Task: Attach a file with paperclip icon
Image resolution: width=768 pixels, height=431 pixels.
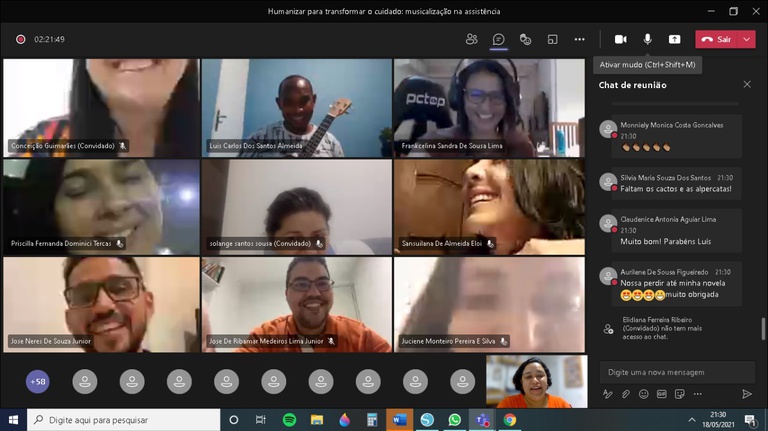Action: tap(625, 394)
